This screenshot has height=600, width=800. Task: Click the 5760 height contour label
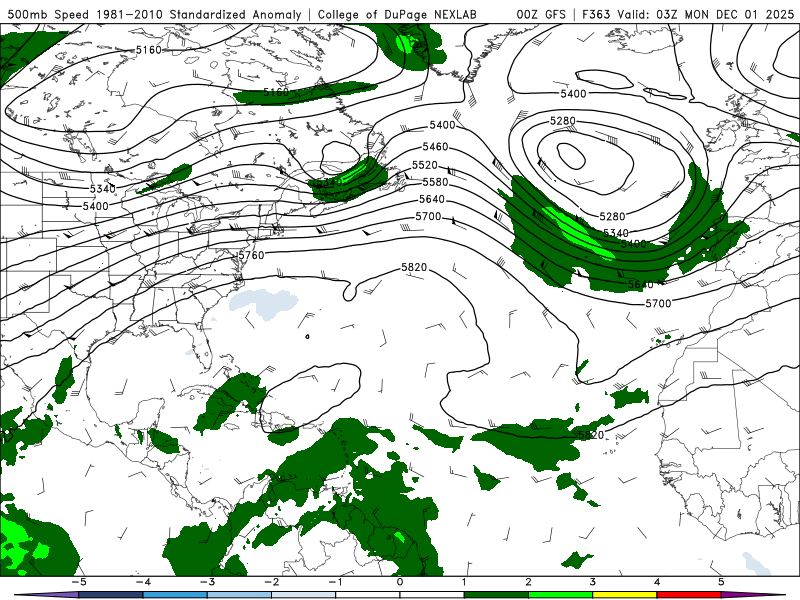tap(252, 255)
